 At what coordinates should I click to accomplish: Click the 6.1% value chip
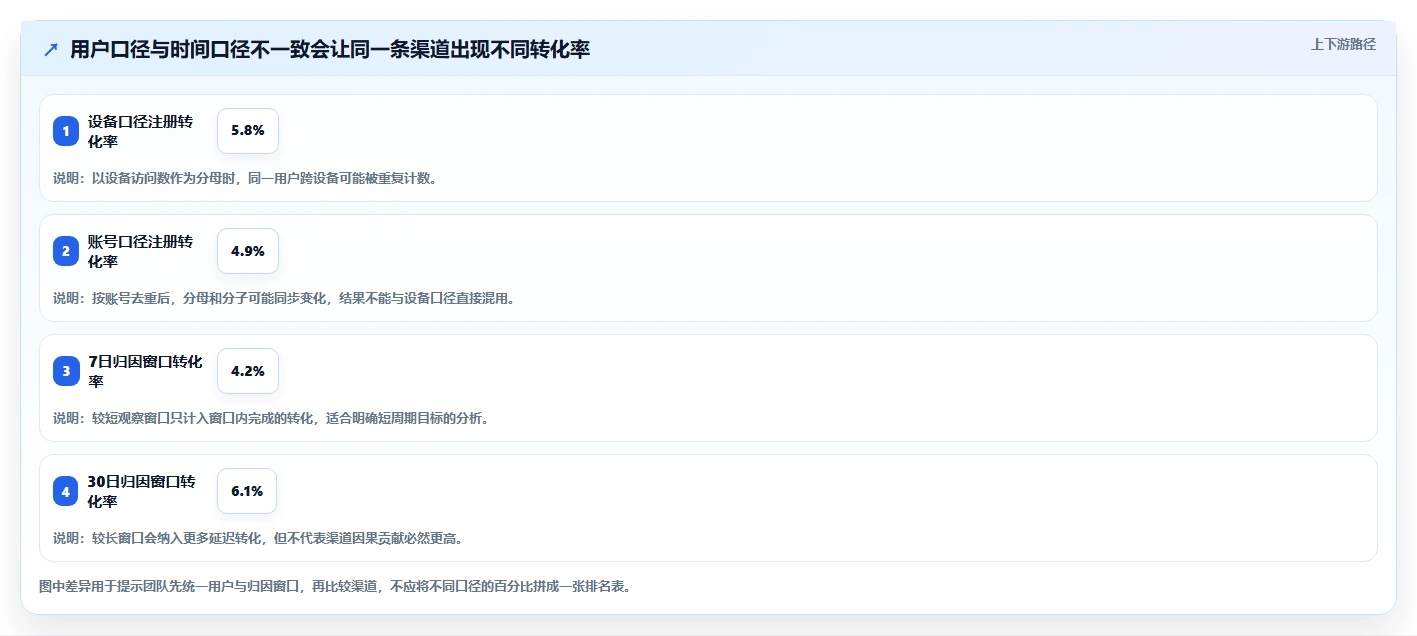[x=247, y=491]
